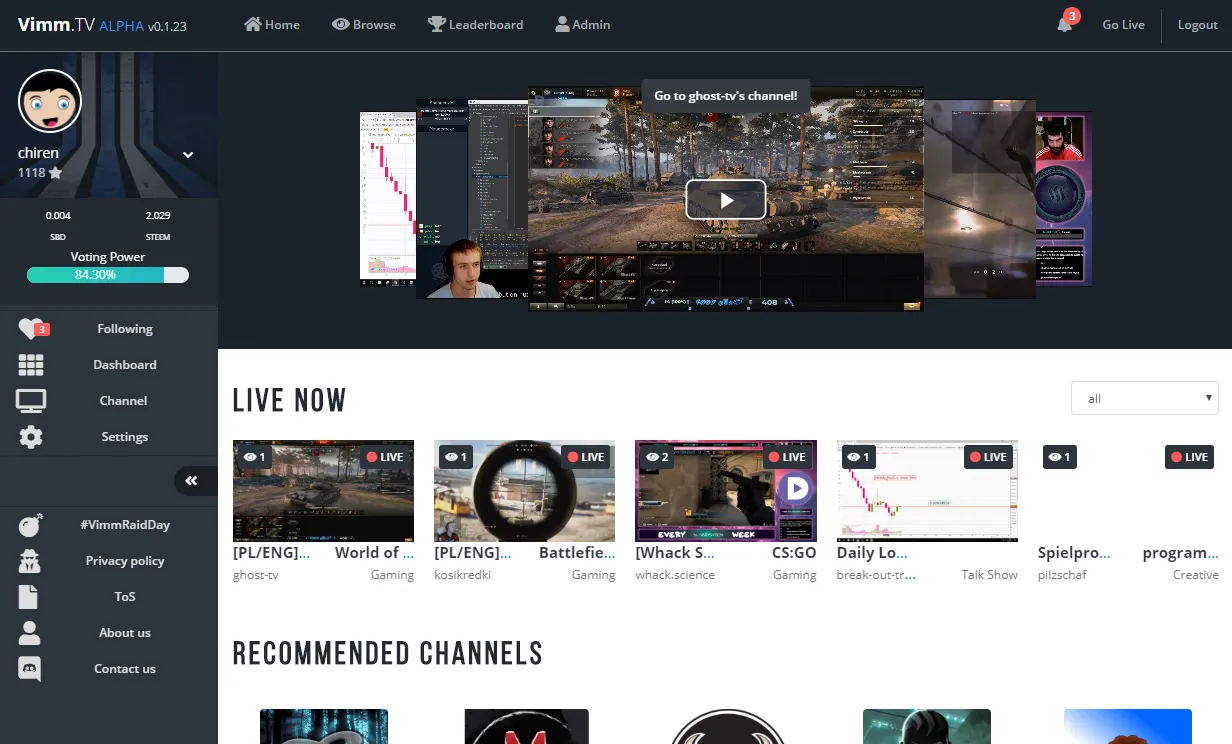Select Following in the sidebar
This screenshot has width=1232, height=744.
tap(125, 329)
